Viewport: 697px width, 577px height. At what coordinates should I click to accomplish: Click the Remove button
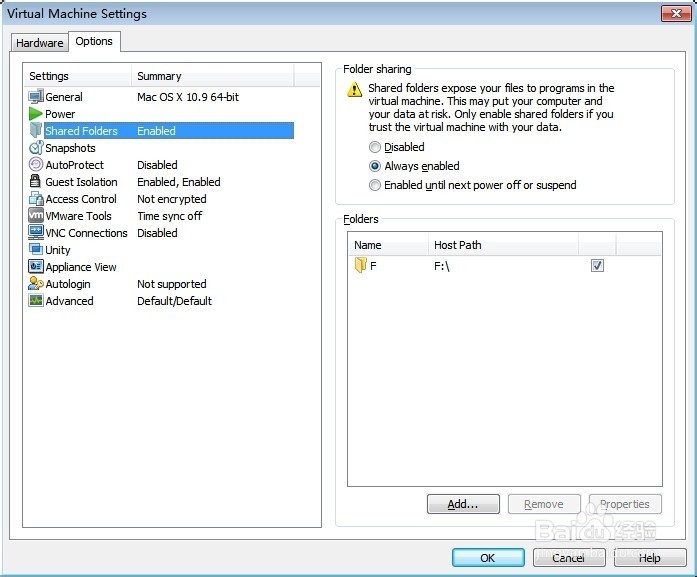[x=544, y=504]
